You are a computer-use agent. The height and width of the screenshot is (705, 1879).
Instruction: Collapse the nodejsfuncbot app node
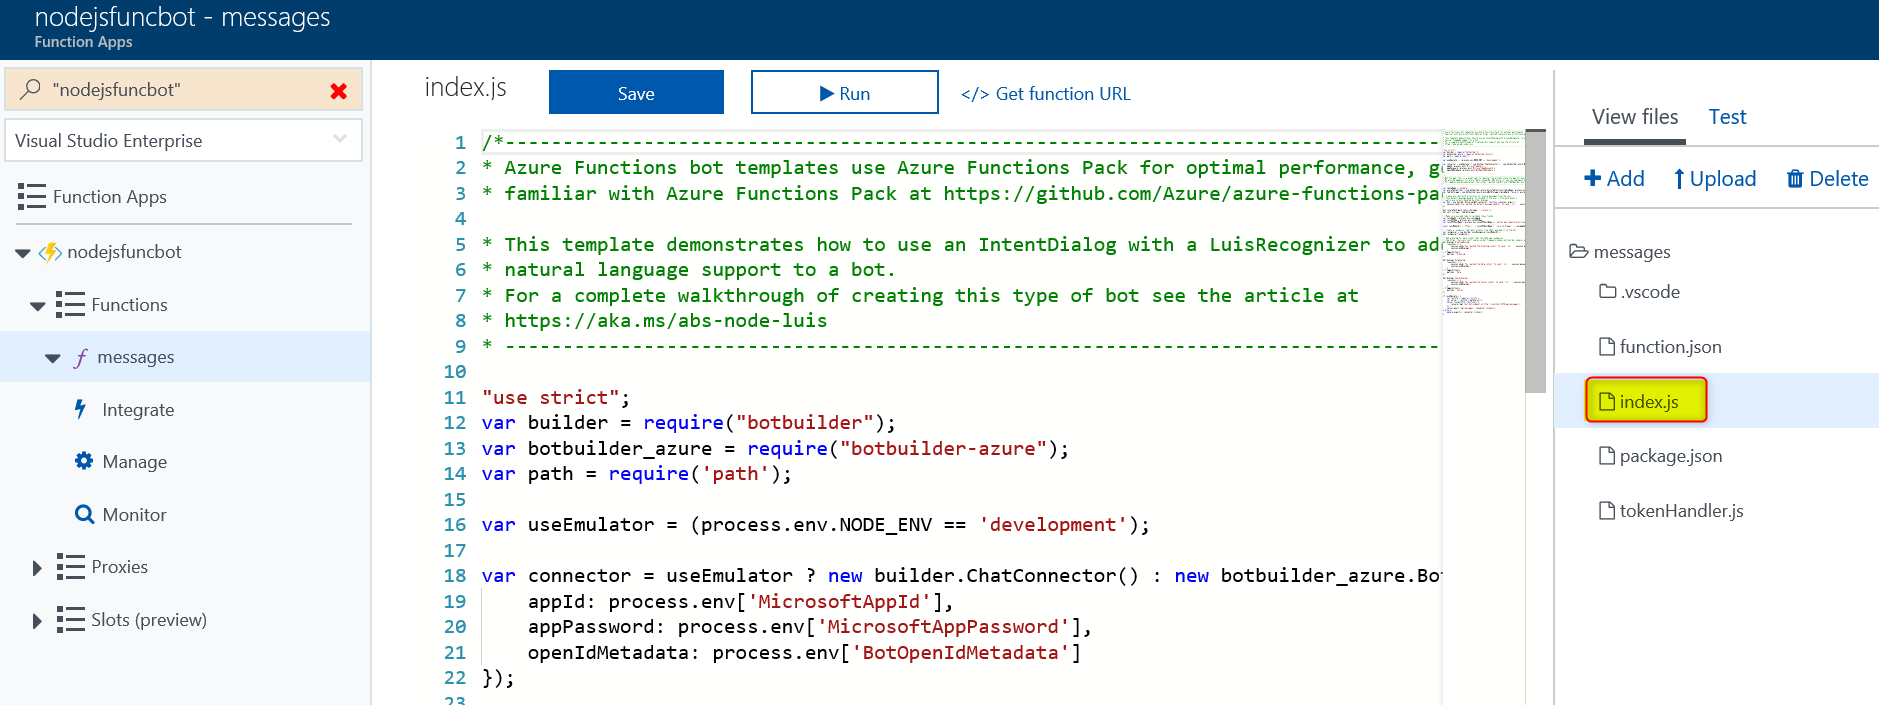point(22,253)
